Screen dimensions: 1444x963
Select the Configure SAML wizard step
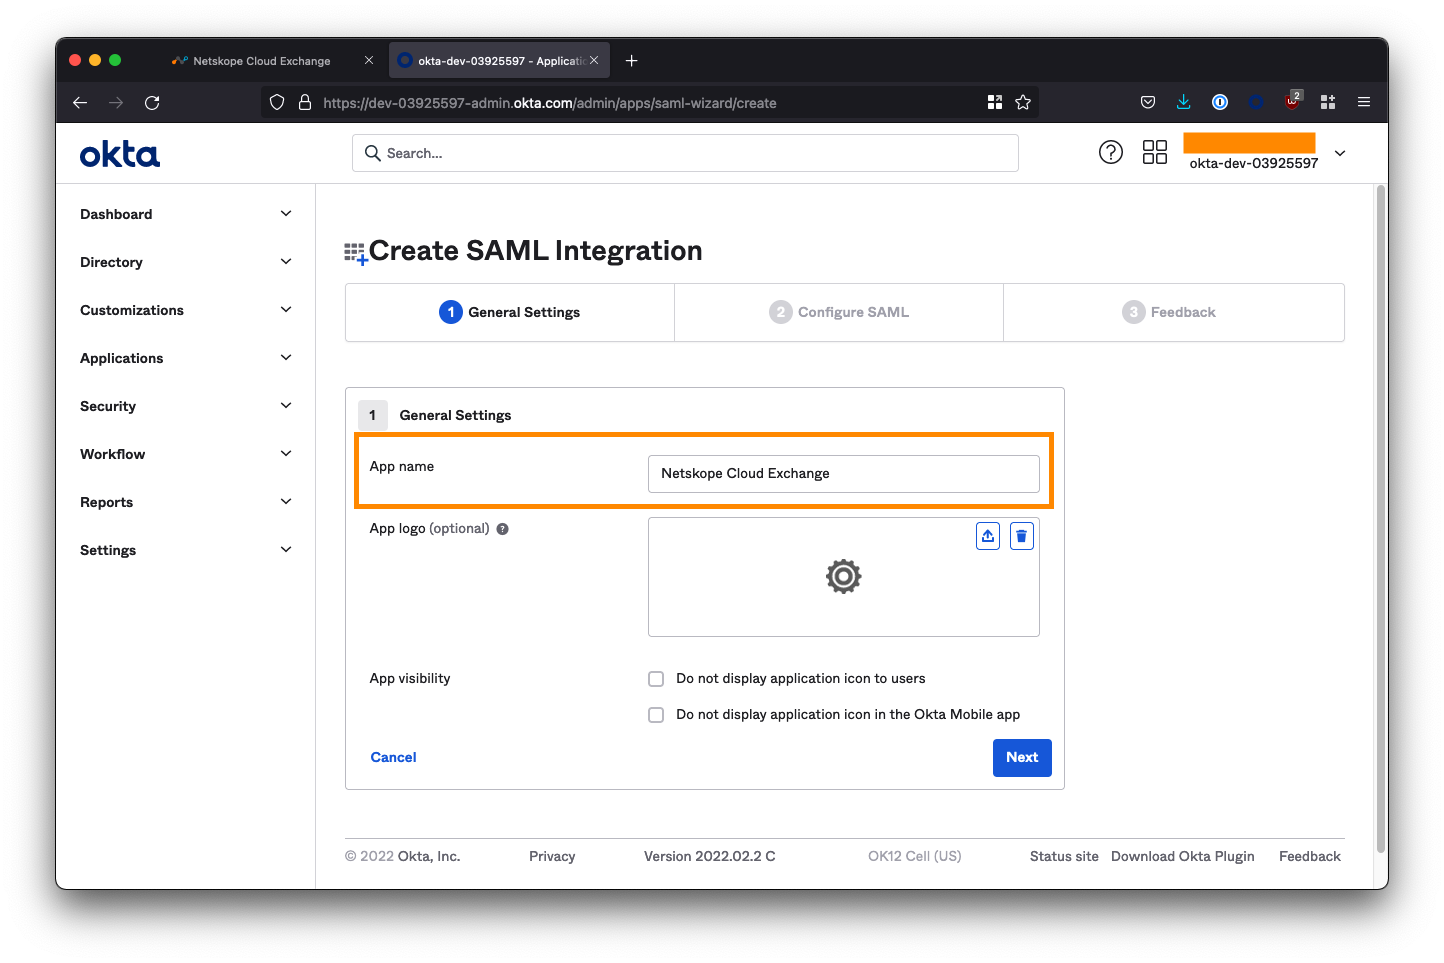839,312
